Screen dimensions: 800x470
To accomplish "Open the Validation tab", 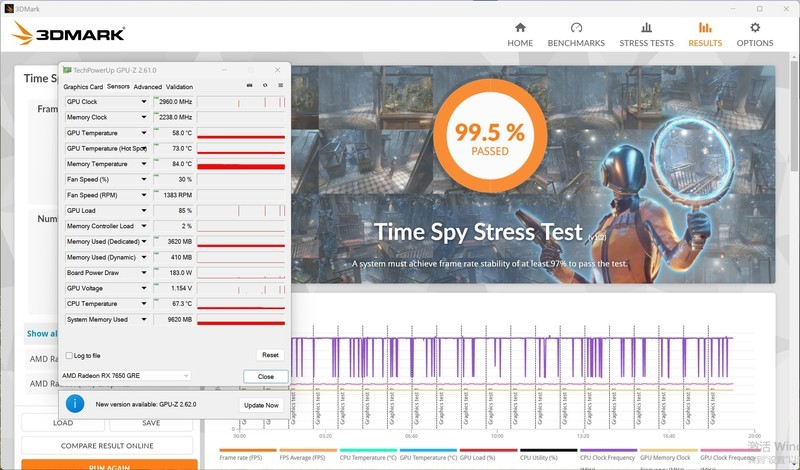I will (179, 87).
